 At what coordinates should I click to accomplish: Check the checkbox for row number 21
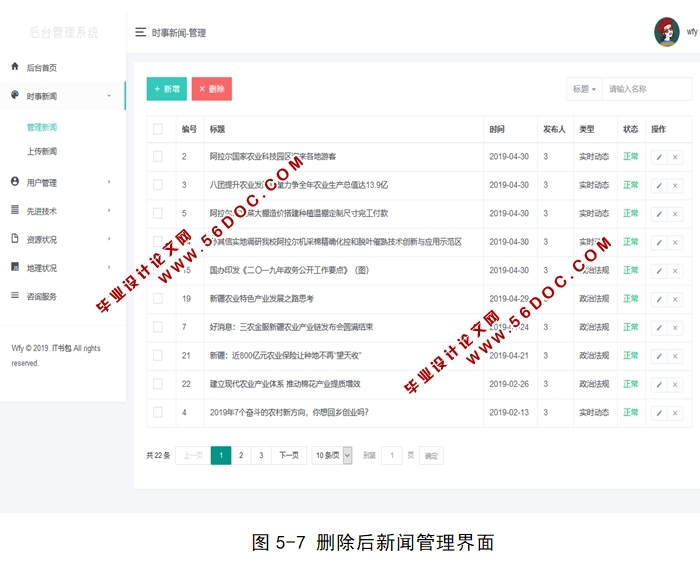pyautogui.click(x=157, y=355)
